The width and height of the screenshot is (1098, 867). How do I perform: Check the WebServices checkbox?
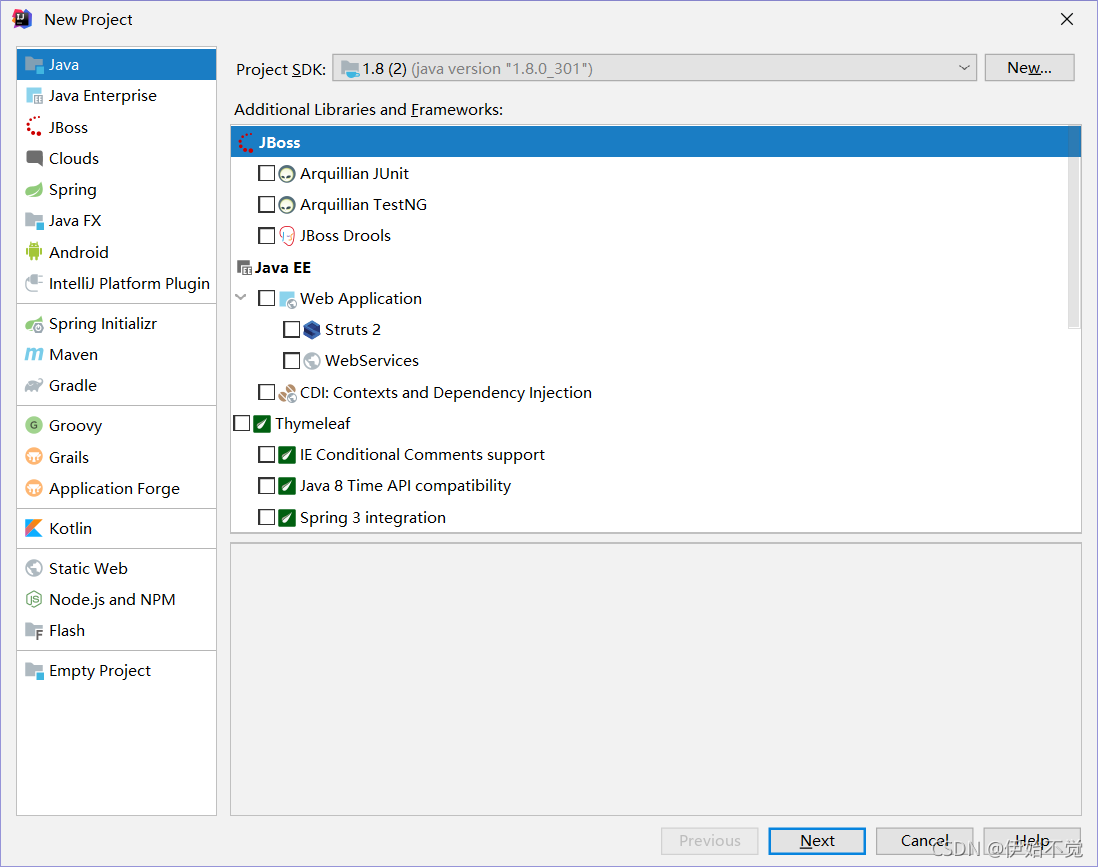click(291, 361)
